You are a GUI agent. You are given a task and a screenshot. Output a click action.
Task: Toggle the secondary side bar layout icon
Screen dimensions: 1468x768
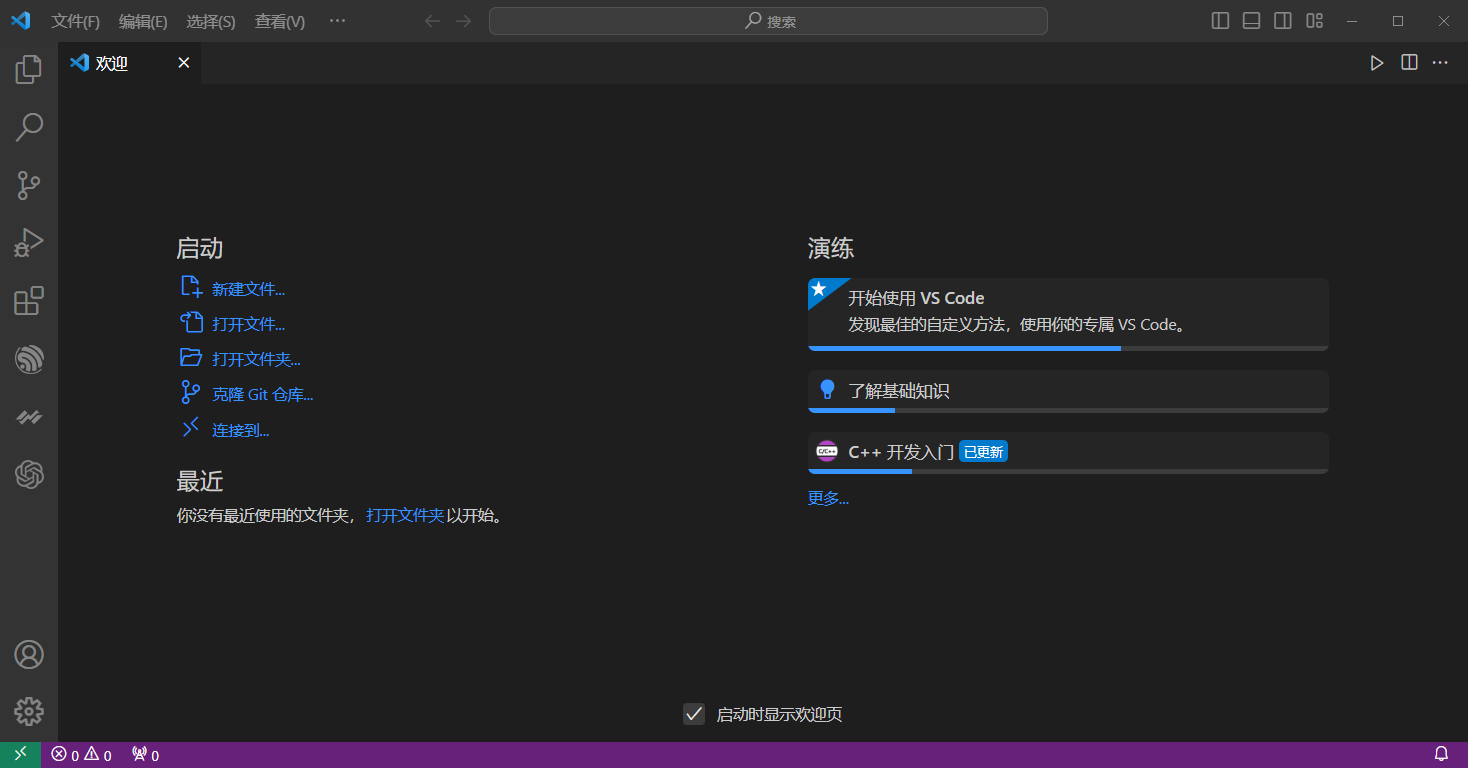(1283, 21)
